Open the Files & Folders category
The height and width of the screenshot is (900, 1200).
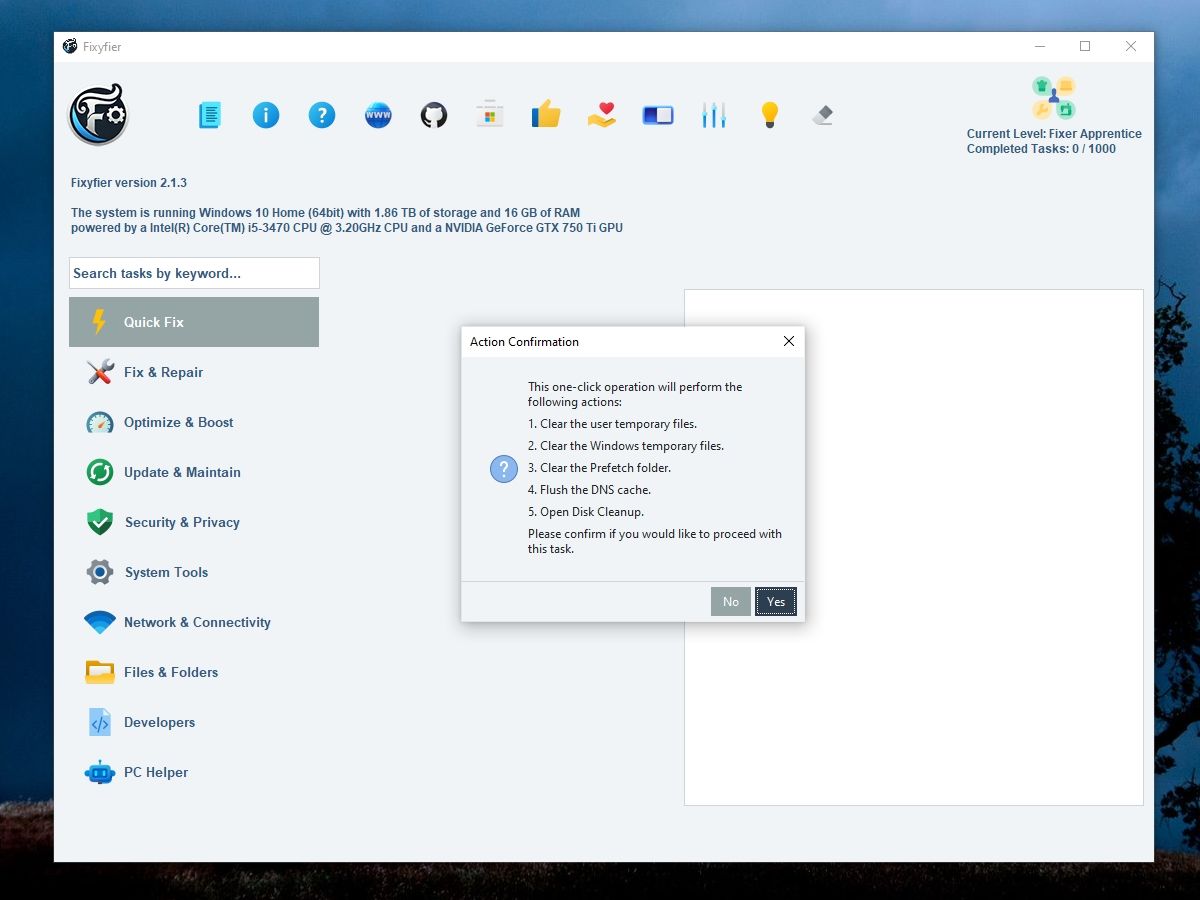click(194, 672)
